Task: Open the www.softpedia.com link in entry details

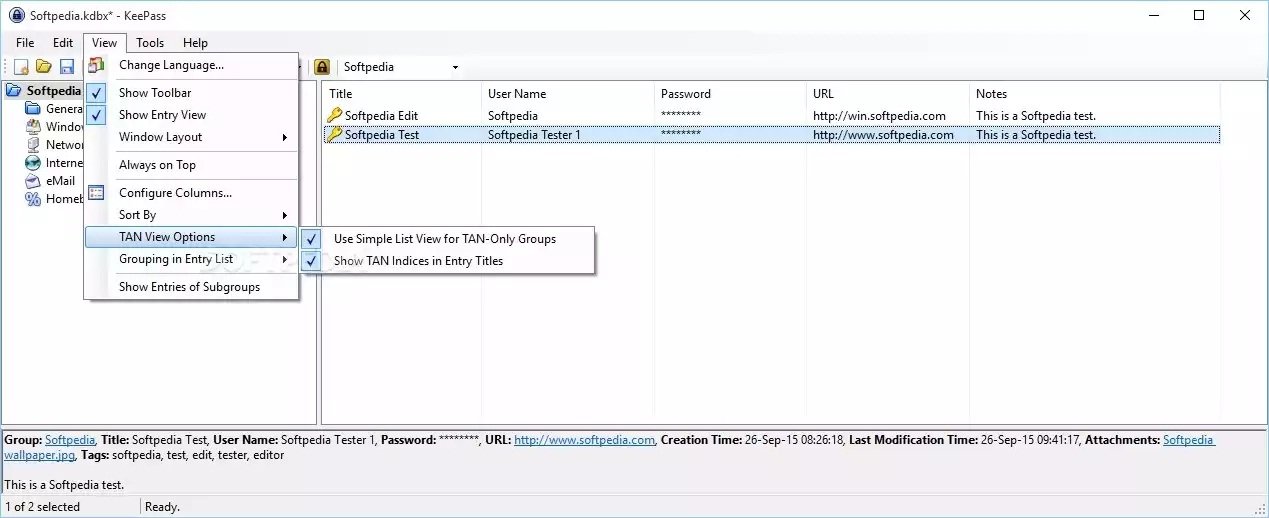Action: (584, 440)
